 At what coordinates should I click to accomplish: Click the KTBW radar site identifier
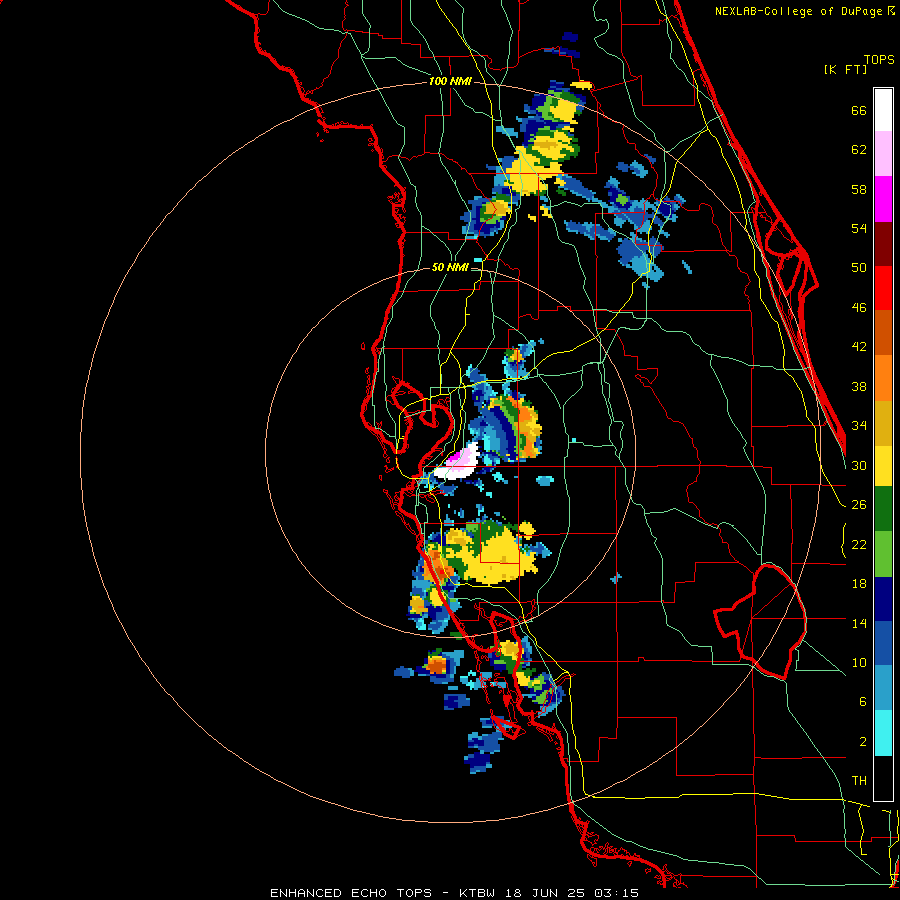pos(476,893)
